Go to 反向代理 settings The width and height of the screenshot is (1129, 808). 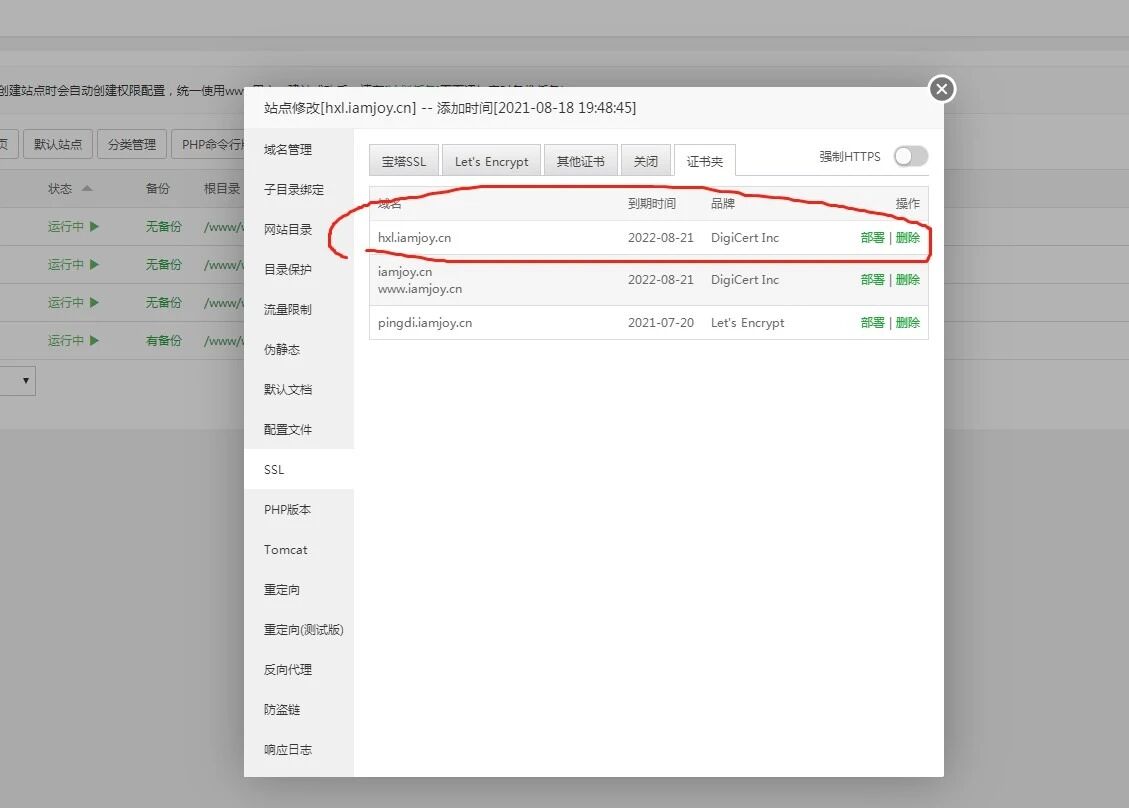(288, 669)
